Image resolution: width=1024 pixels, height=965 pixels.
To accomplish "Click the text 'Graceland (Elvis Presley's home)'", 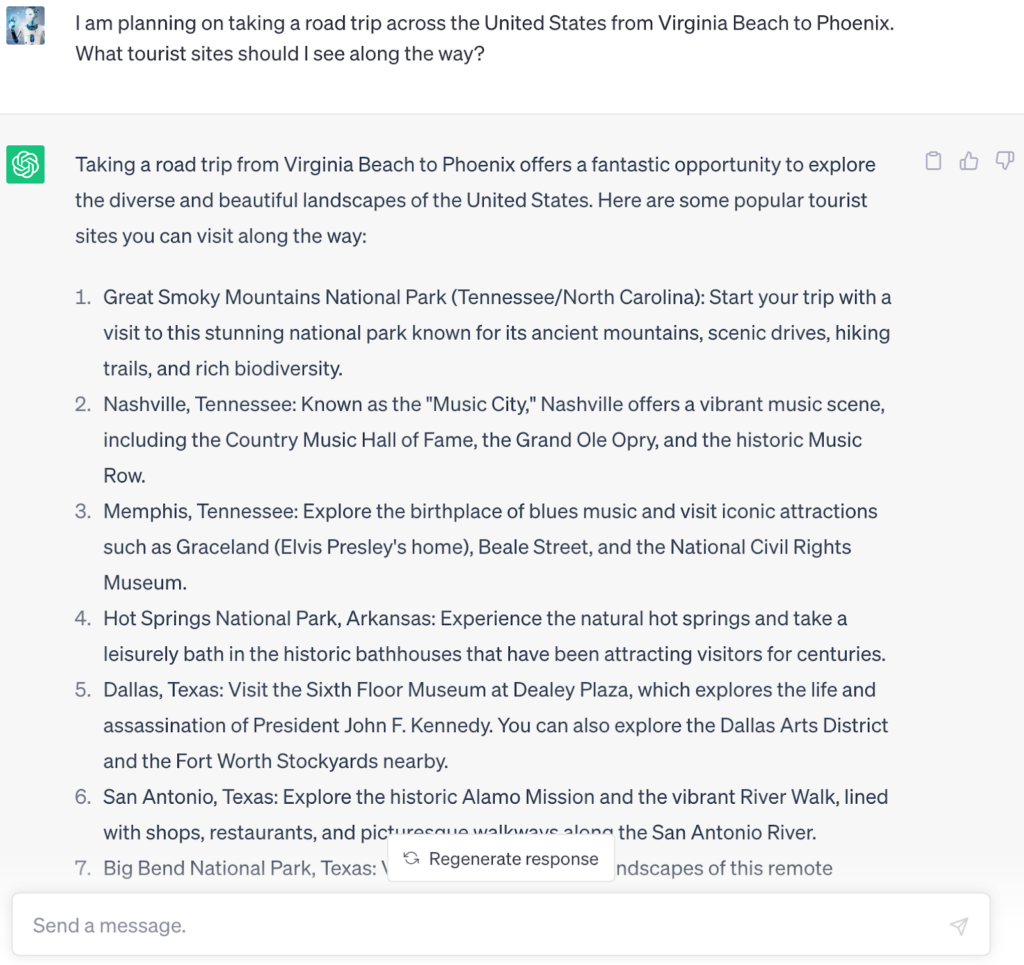I will (325, 546).
